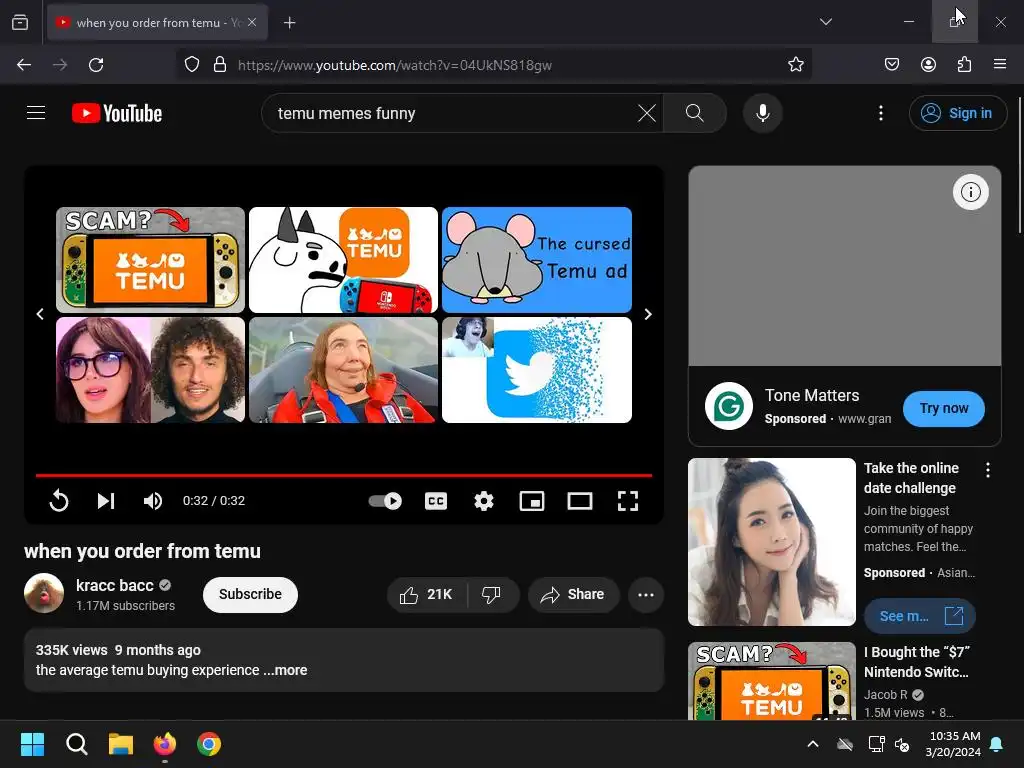Click the Share button
This screenshot has width=1024, height=768.
click(573, 594)
